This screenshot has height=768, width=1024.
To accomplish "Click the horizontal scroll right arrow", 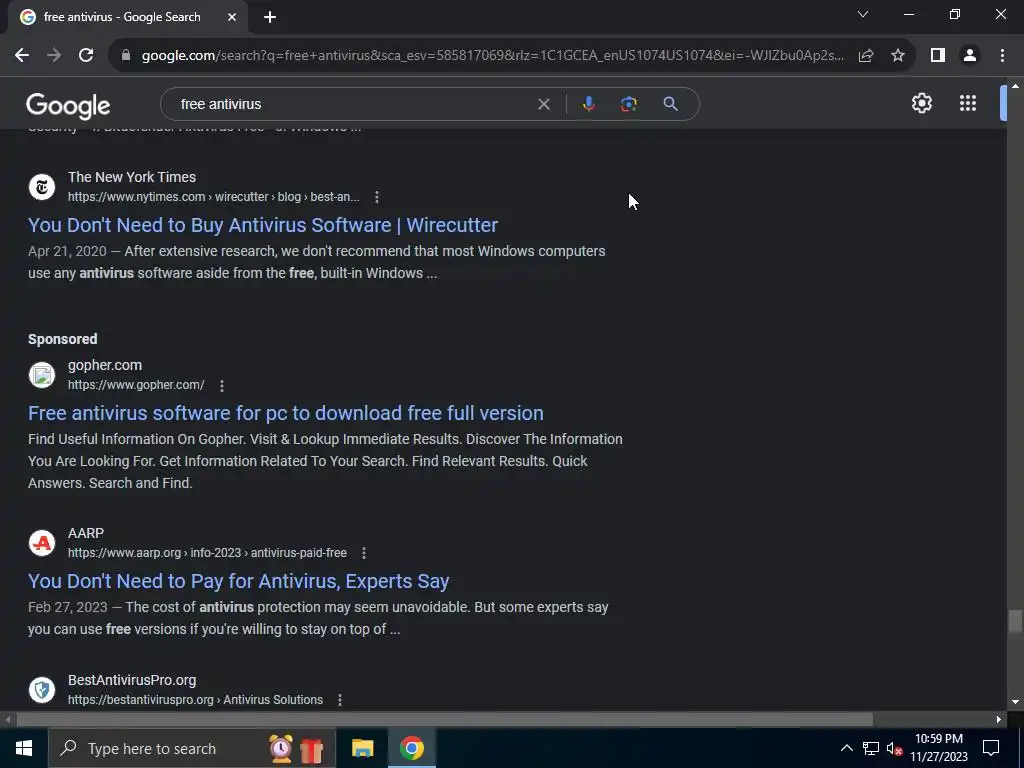I will tap(999, 720).
